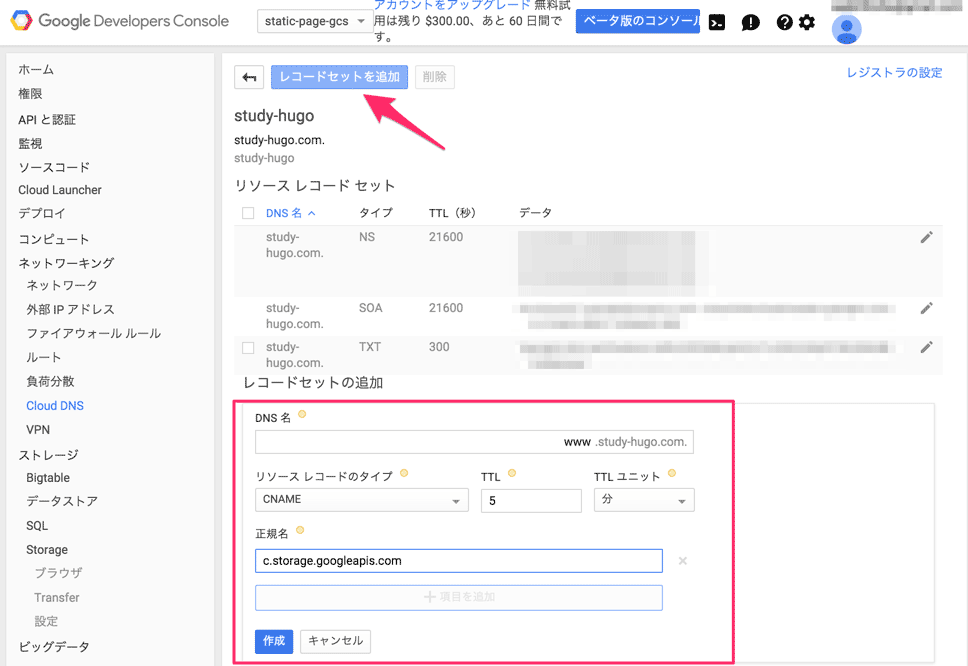The height and width of the screenshot is (666, 968).
Task: Open Storage 設定 in sidebar
Action: click(46, 622)
